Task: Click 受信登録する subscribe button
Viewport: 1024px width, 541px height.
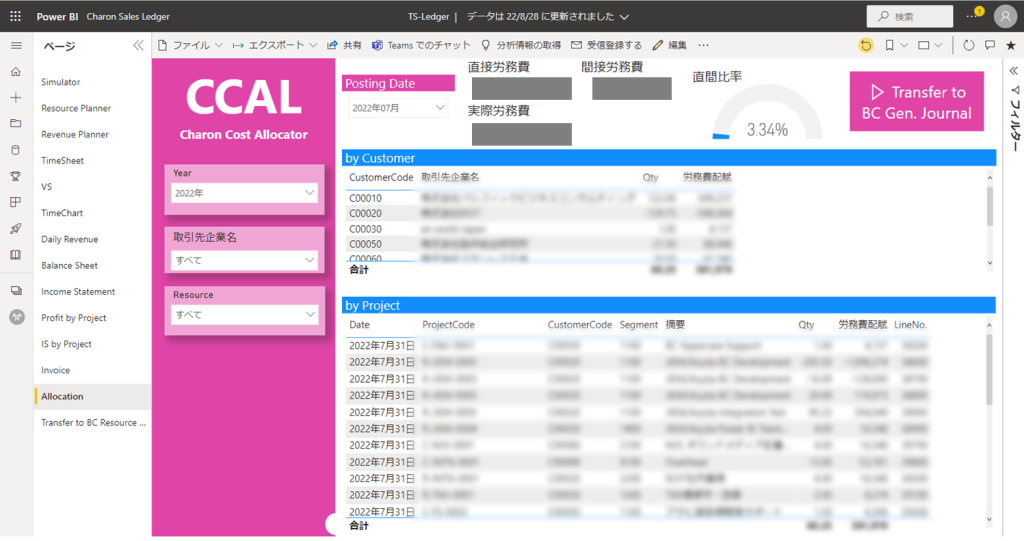Action: point(607,45)
